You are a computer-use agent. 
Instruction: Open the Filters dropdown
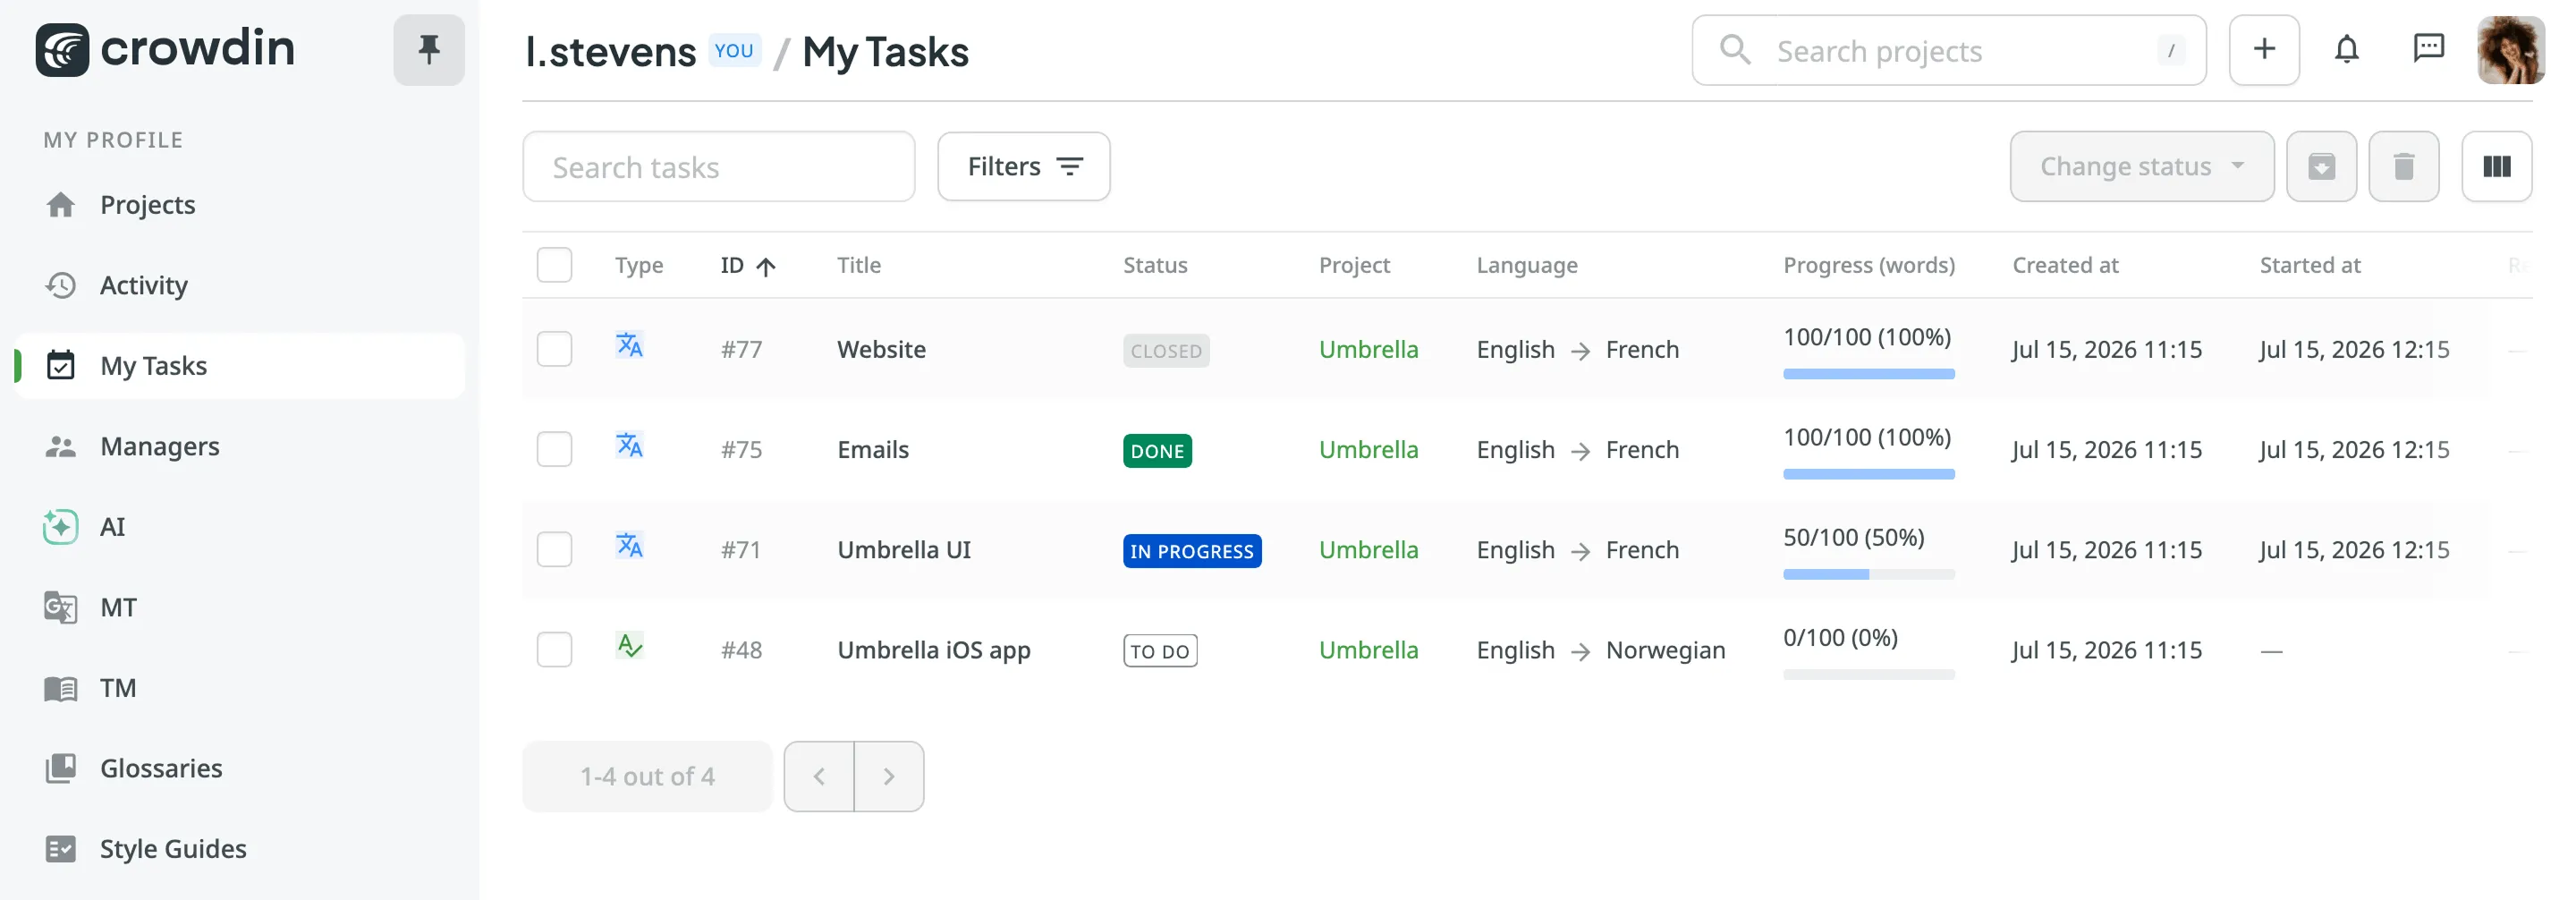click(1023, 166)
